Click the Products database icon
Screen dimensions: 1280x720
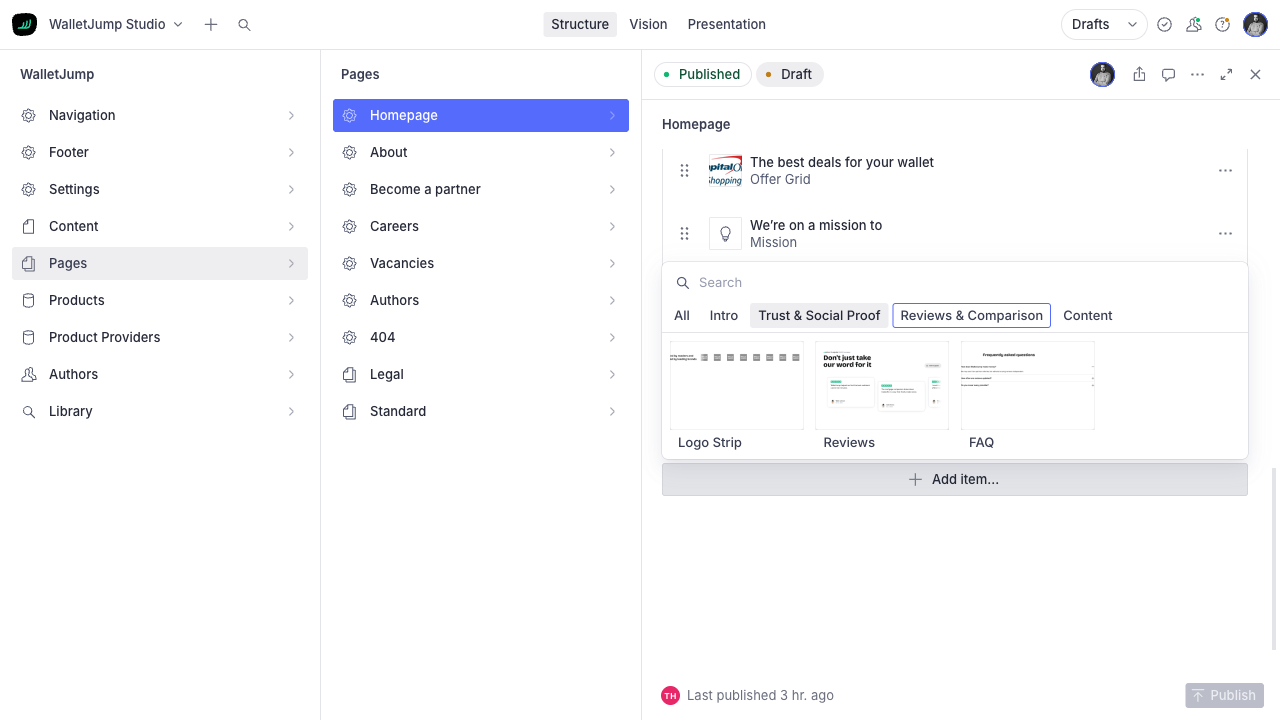coord(29,300)
